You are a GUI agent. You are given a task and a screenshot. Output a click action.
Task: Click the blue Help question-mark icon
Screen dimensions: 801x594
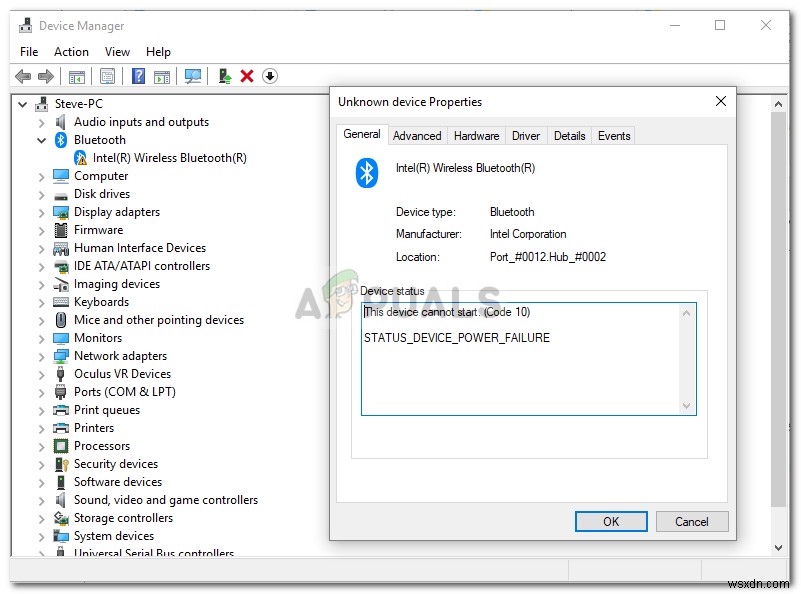[138, 76]
